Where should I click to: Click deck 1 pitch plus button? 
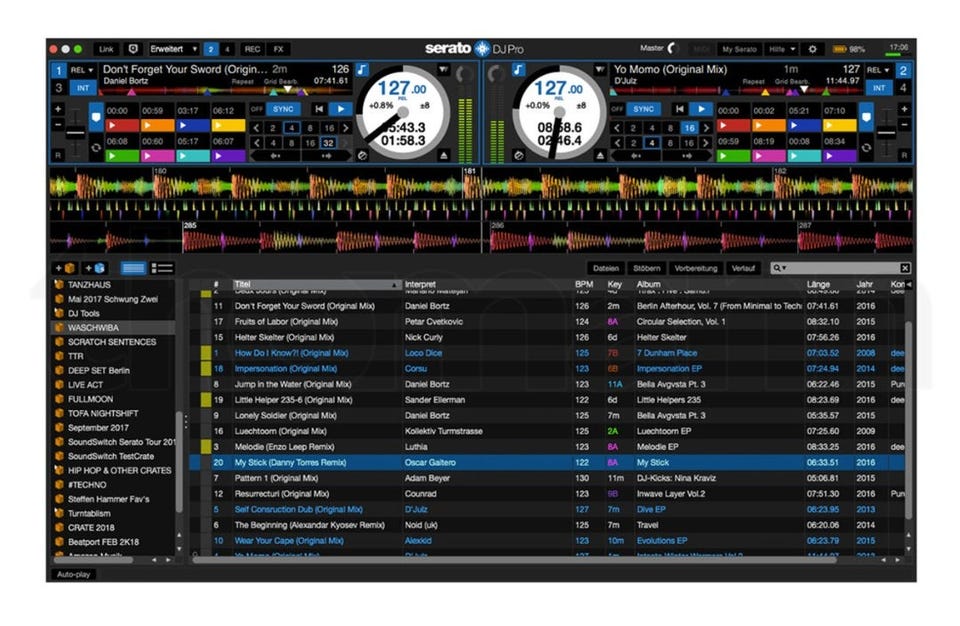pos(58,110)
